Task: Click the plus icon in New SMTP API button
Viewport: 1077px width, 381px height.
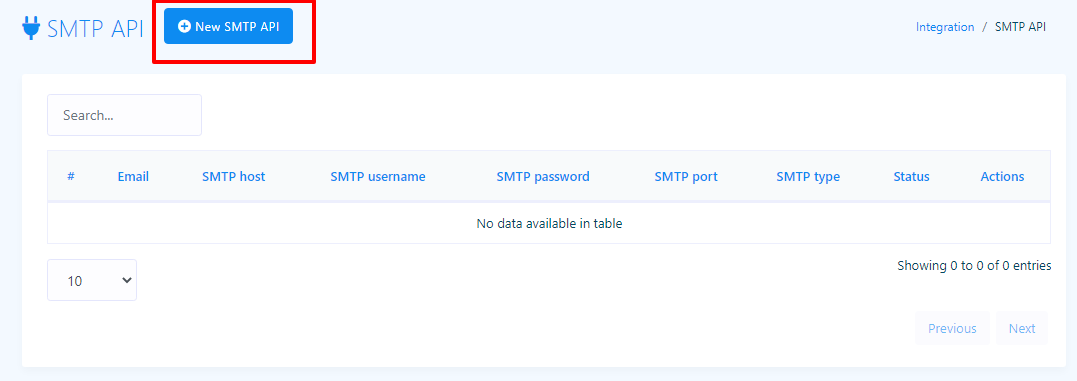Action: (x=184, y=26)
